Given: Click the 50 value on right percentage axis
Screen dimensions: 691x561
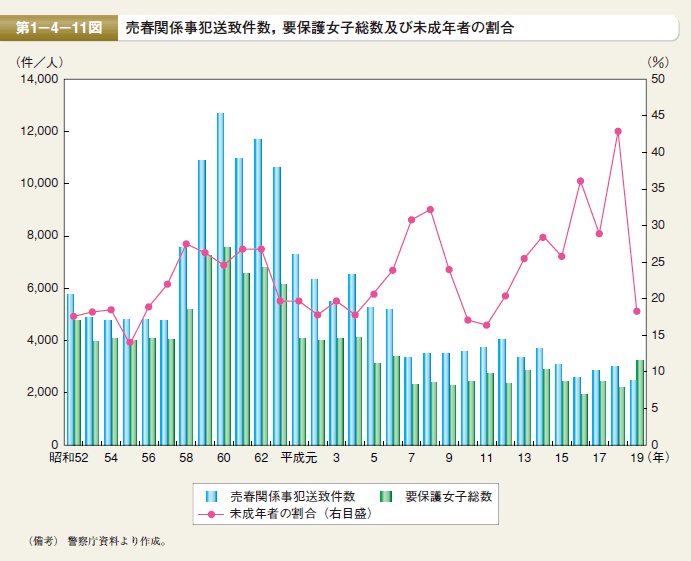Looking at the screenshot, I should [x=658, y=79].
